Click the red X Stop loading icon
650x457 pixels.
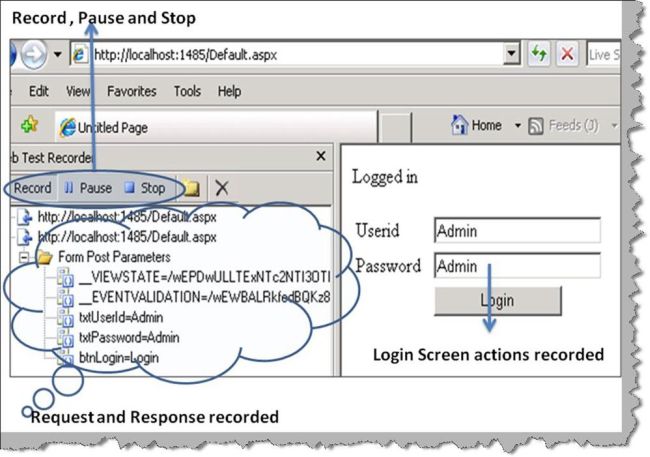coord(567,53)
